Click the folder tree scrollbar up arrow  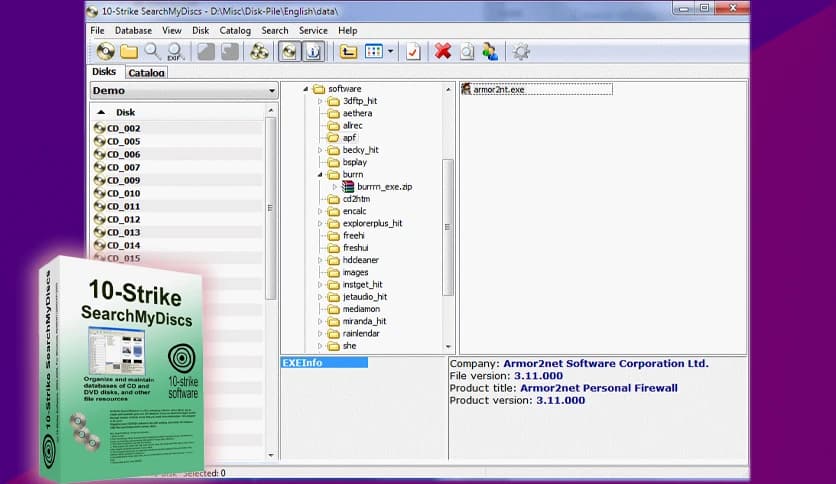448,89
